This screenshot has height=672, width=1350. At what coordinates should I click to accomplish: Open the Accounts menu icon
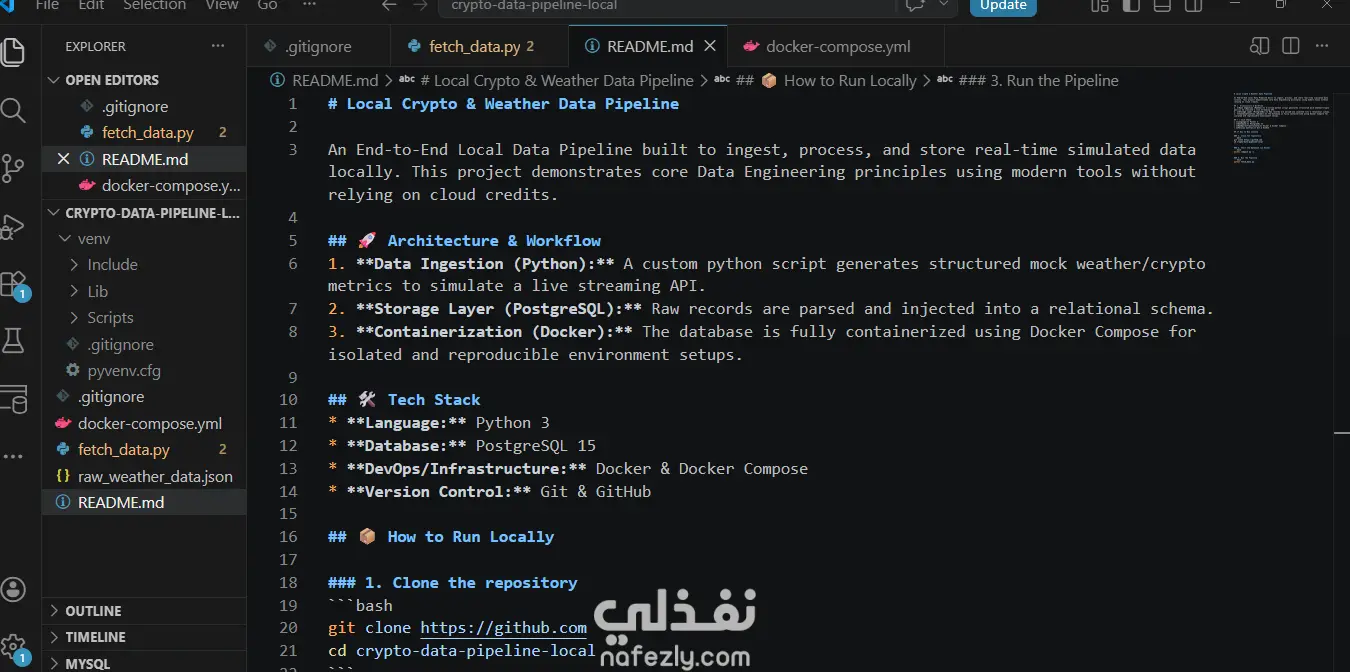(x=12, y=589)
